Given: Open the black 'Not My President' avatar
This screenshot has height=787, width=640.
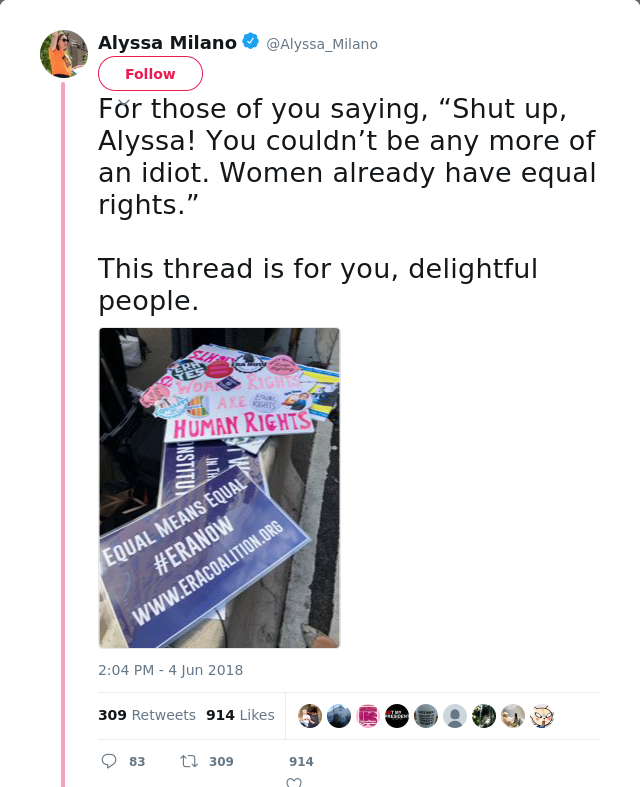Looking at the screenshot, I should point(397,716).
